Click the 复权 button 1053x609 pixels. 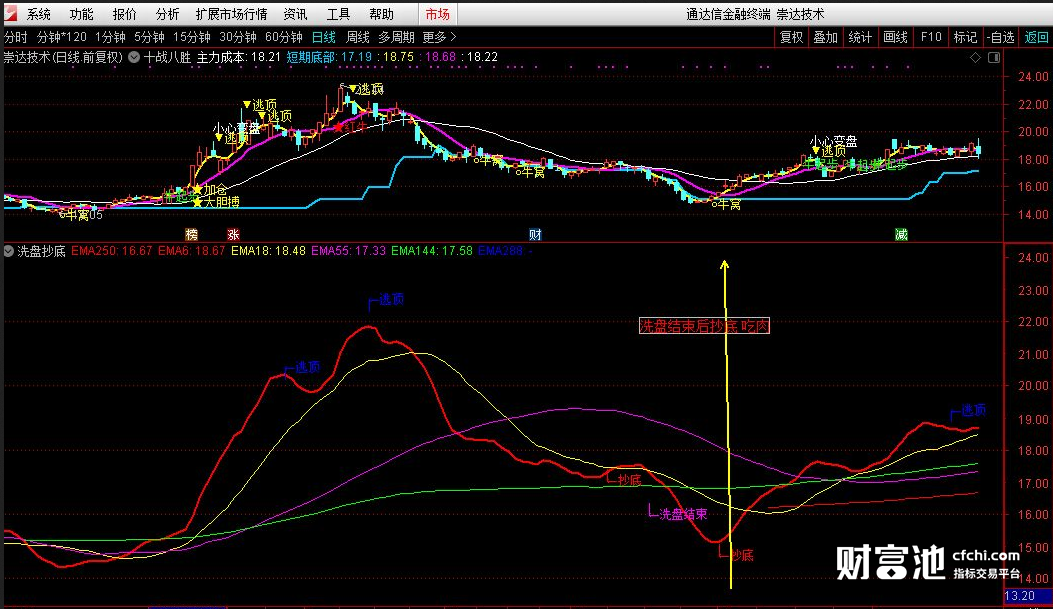[x=791, y=37]
